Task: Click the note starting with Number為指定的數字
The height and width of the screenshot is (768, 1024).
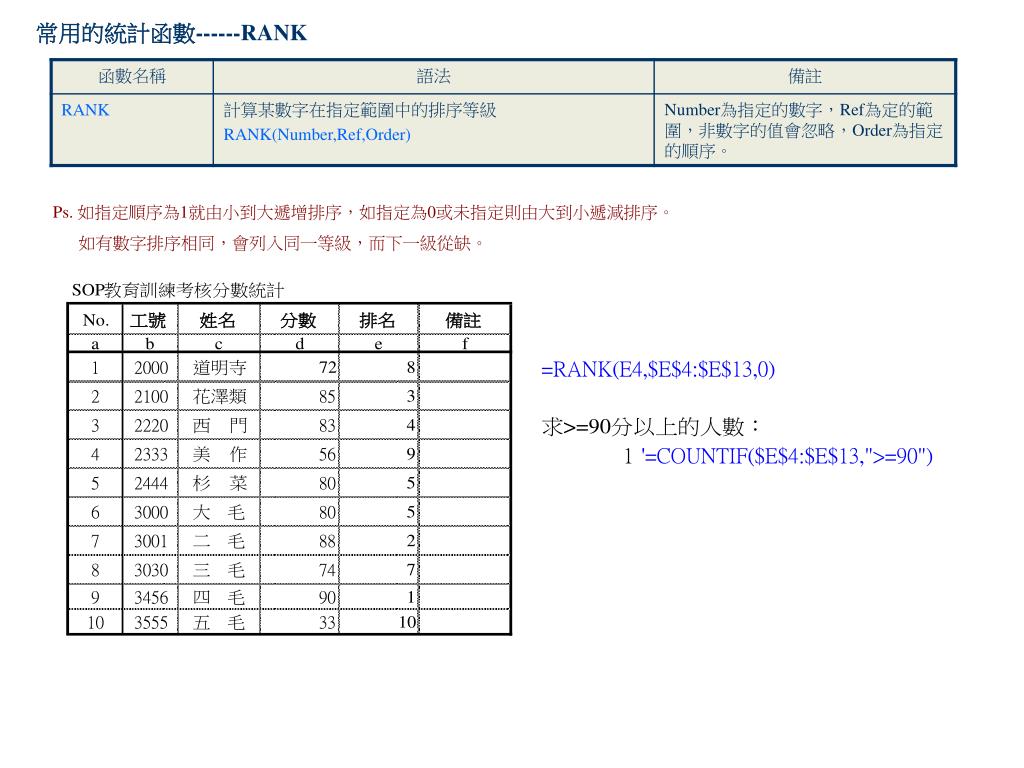Action: point(803,130)
